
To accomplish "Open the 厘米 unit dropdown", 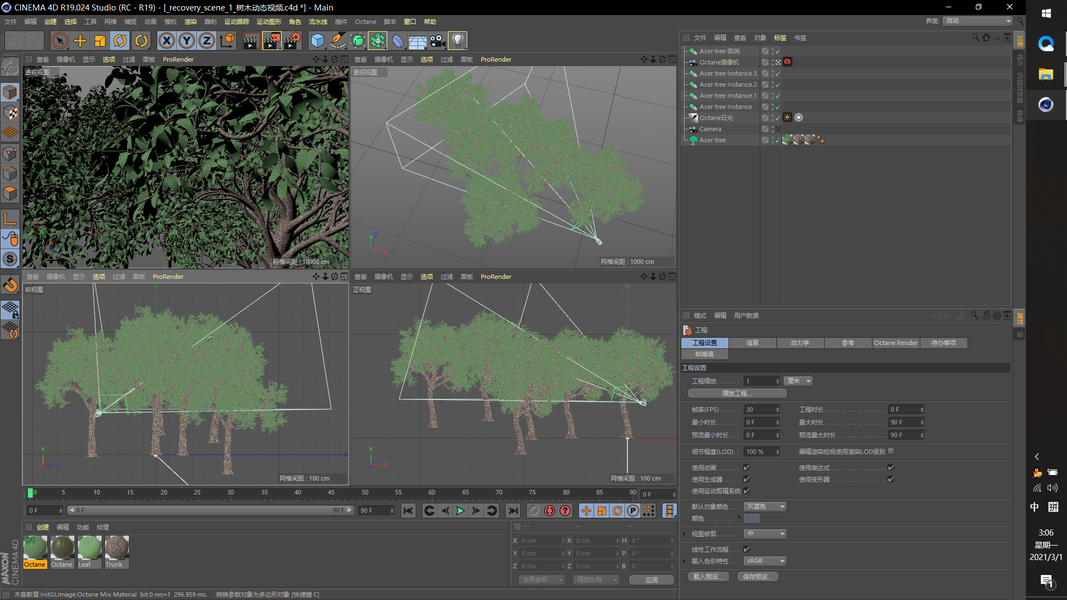I will 798,381.
